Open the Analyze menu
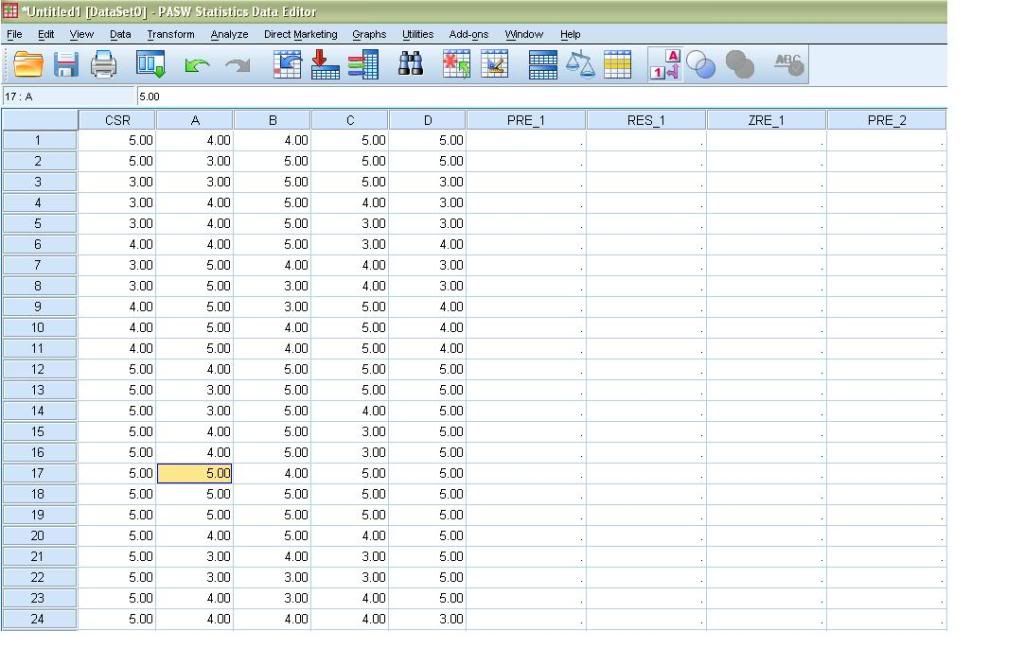The width and height of the screenshot is (1024, 666). click(229, 35)
